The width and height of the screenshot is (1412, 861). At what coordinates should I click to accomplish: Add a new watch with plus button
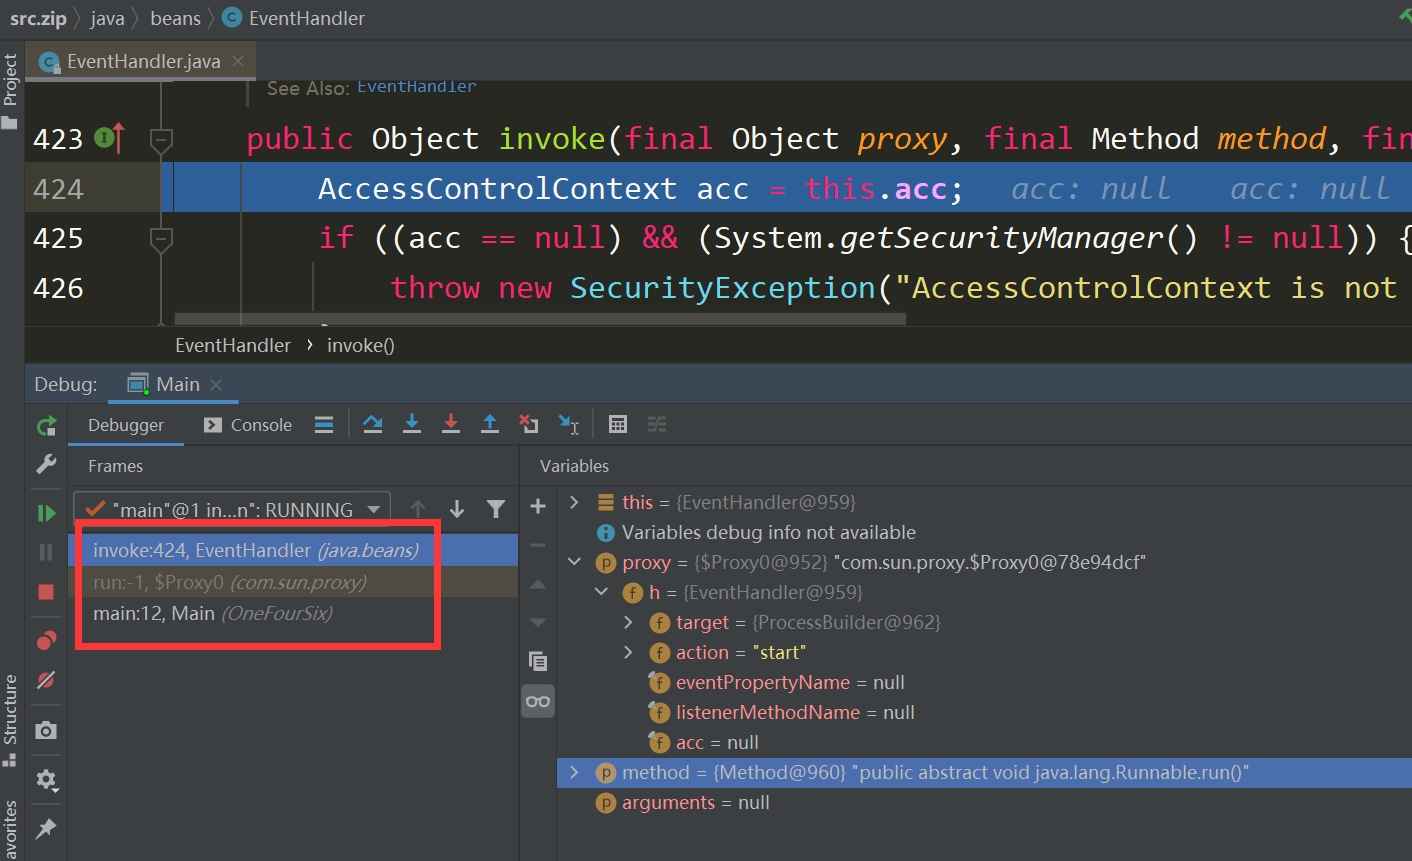pyautogui.click(x=538, y=507)
